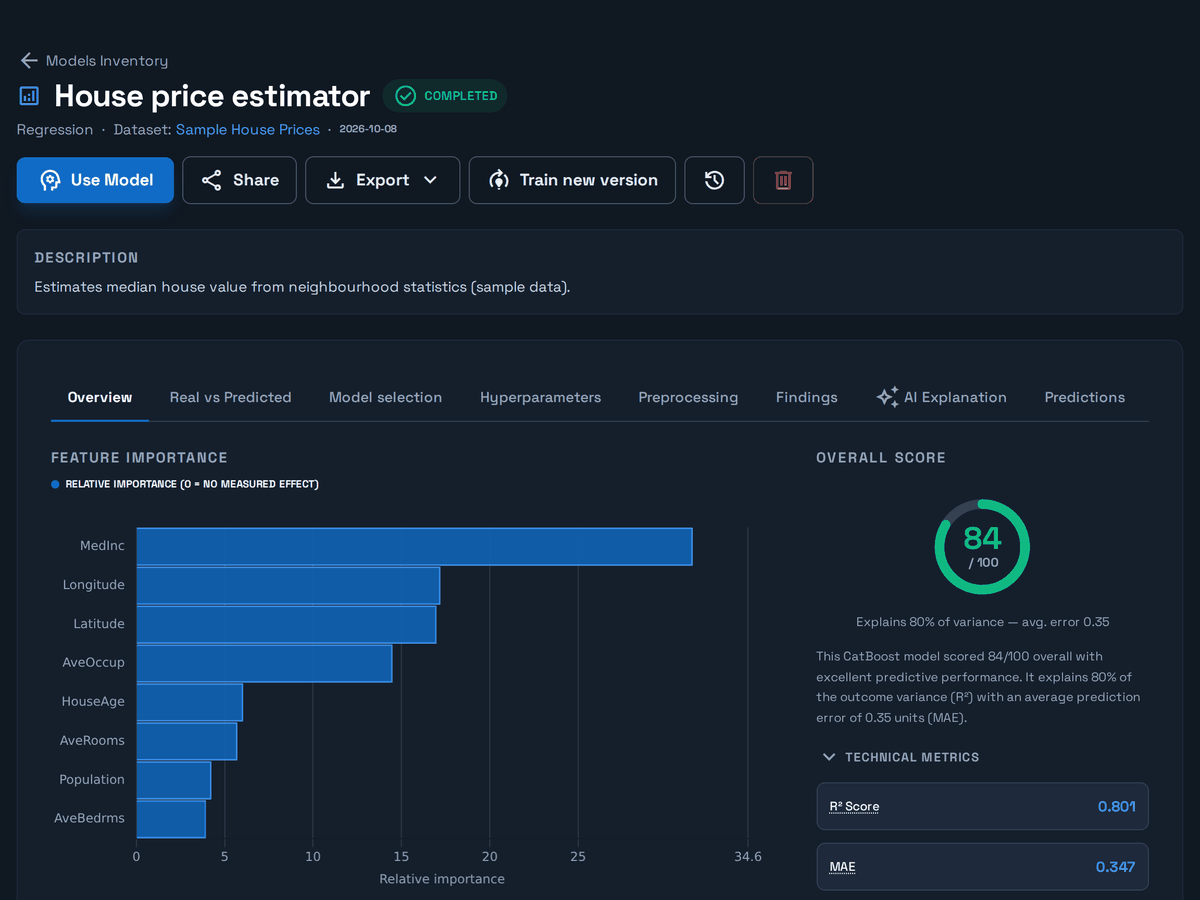Switch to the Real vs Predicted tab
The height and width of the screenshot is (900, 1200).
click(x=230, y=397)
